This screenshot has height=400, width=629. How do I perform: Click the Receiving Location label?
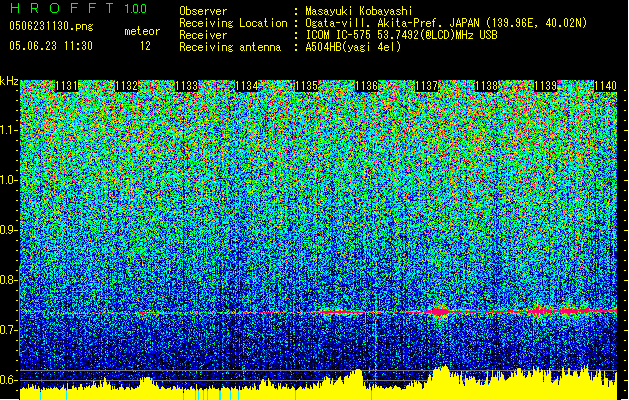coord(233,23)
